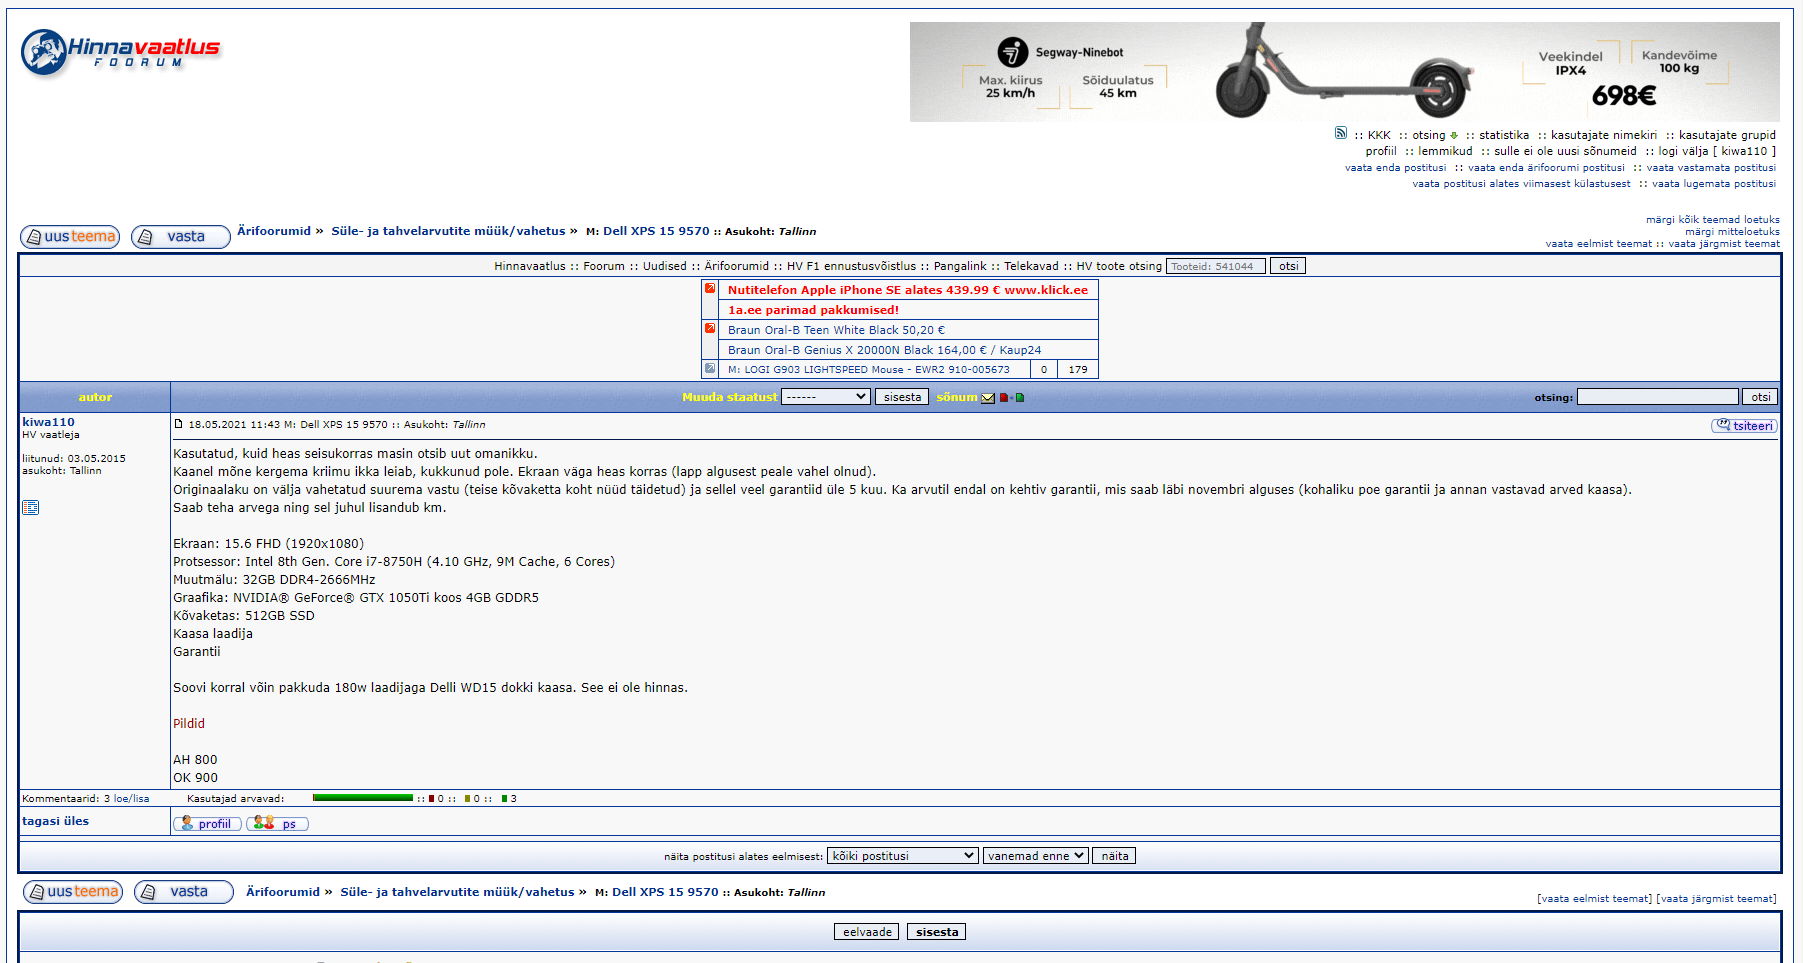Image resolution: width=1803 pixels, height=963 pixels.
Task: Open 'M: LOGI G903 LIGHTSPEED Mouse' link
Action: 869,370
